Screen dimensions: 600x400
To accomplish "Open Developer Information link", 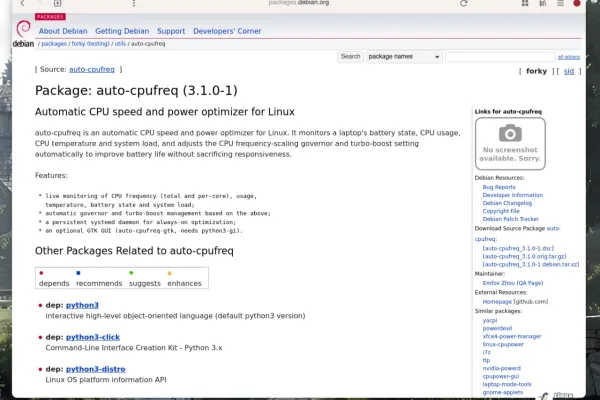I will (x=513, y=195).
